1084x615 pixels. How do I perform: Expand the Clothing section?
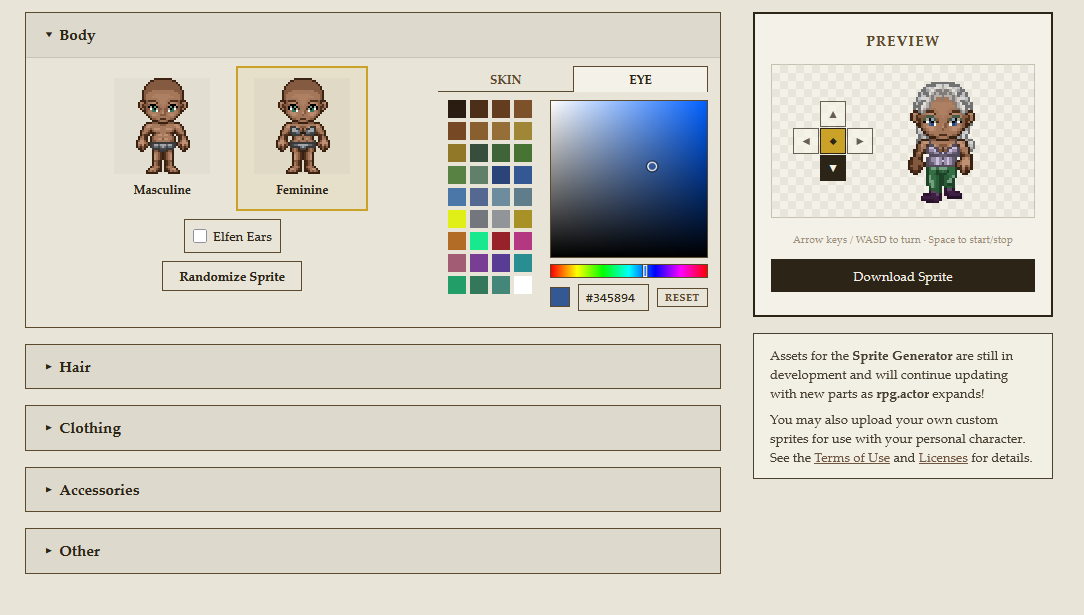(90, 428)
